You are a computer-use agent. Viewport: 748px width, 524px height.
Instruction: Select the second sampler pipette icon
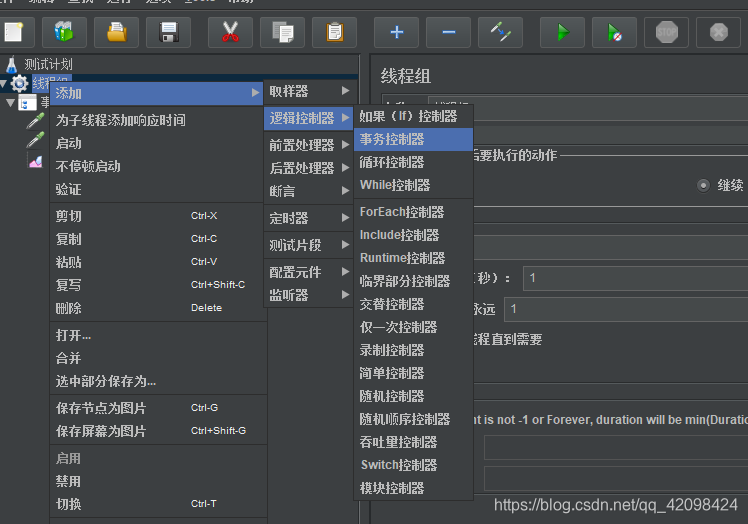[35, 140]
